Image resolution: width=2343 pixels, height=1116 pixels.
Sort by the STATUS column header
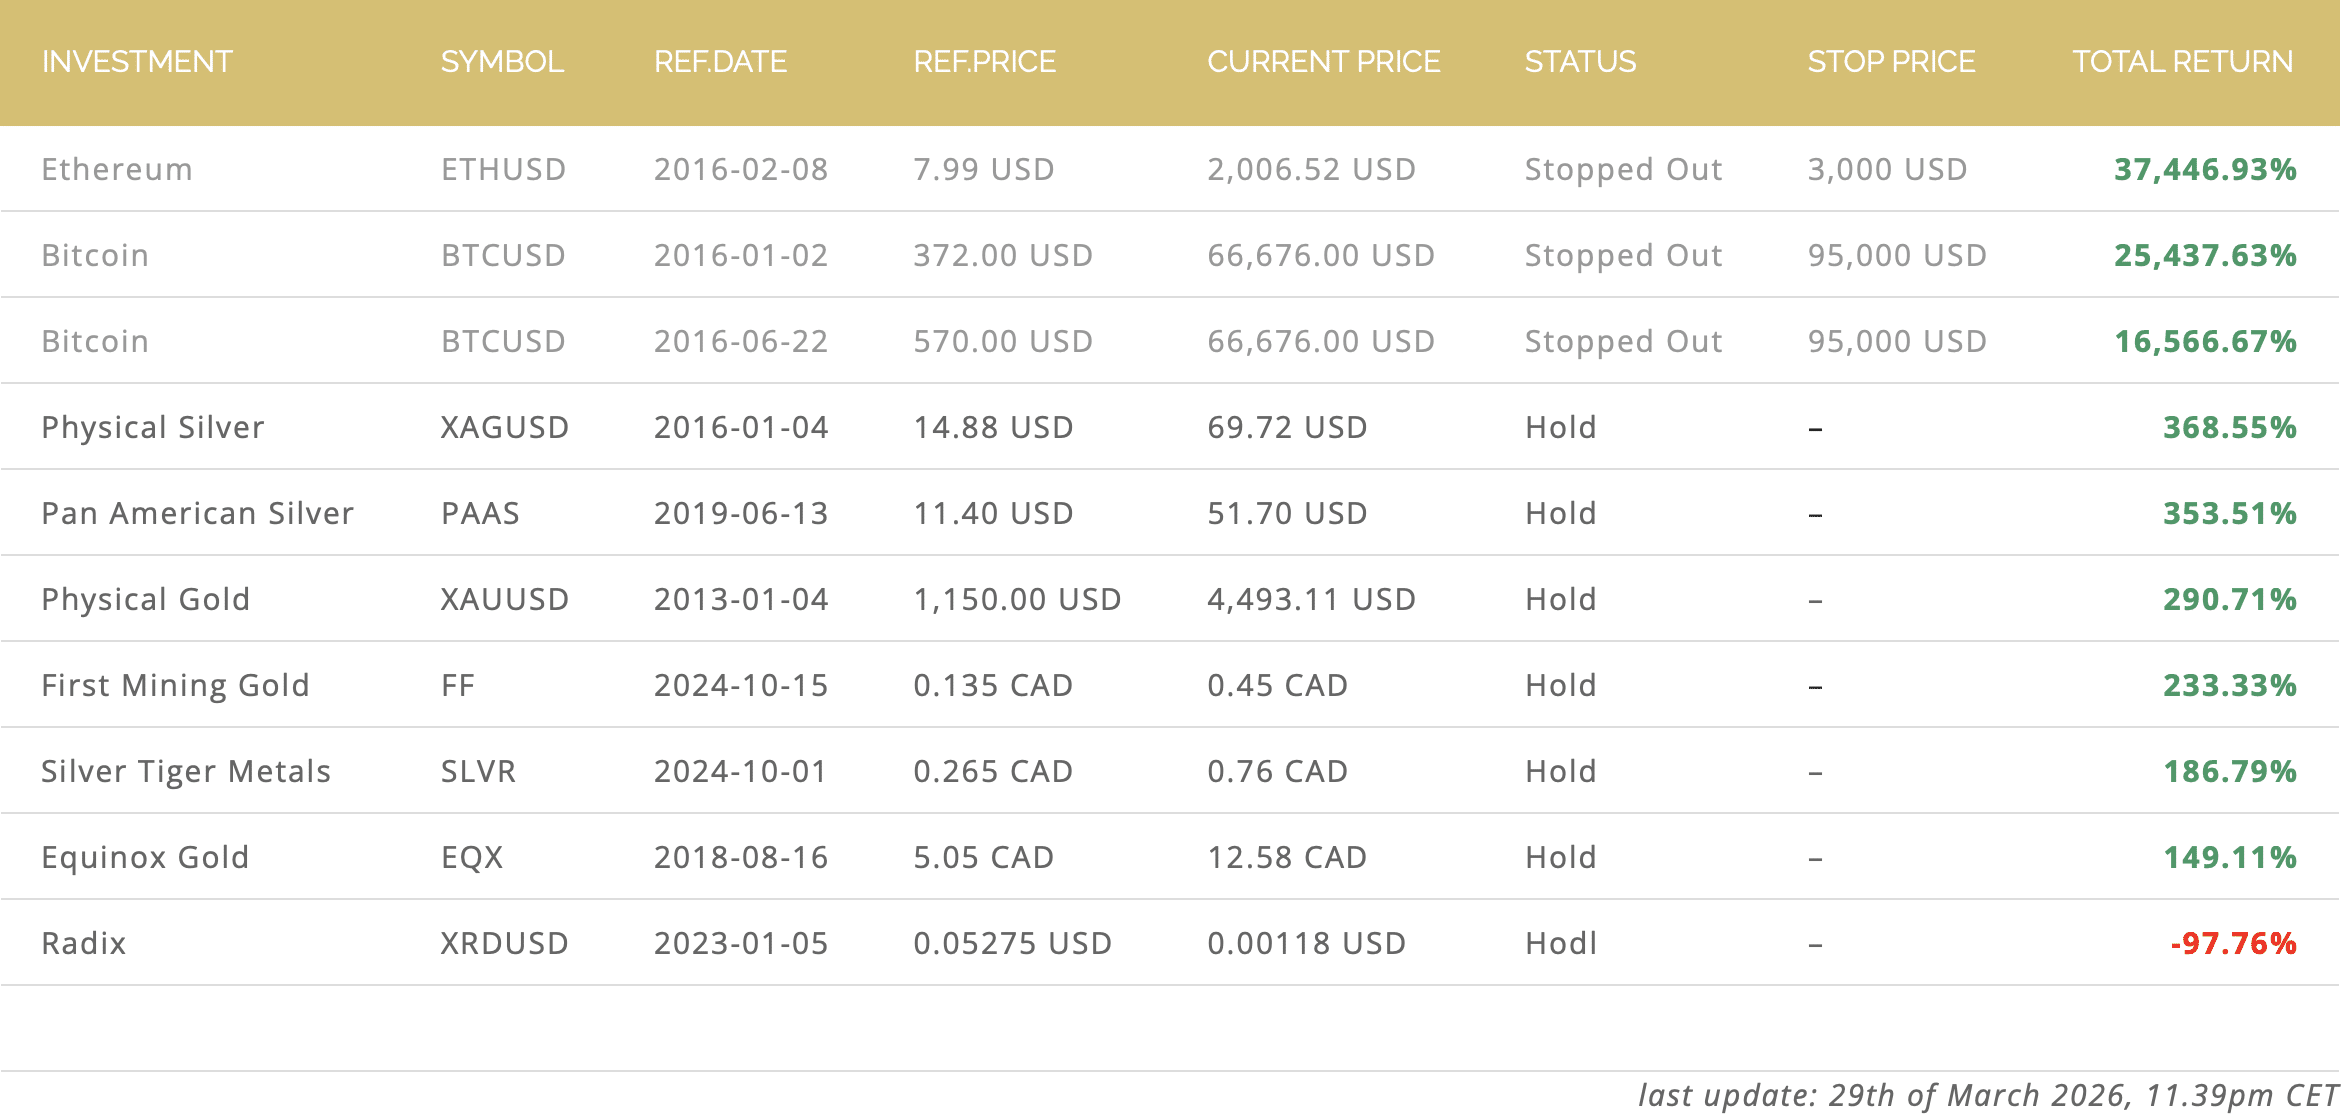click(1580, 62)
